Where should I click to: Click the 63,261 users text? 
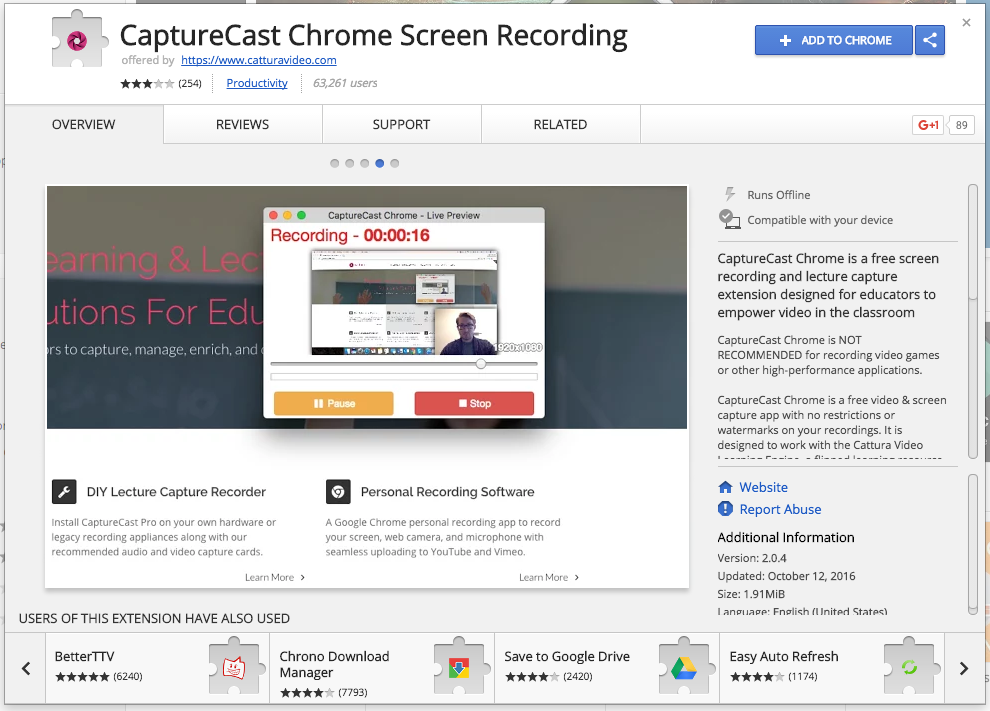tap(345, 83)
